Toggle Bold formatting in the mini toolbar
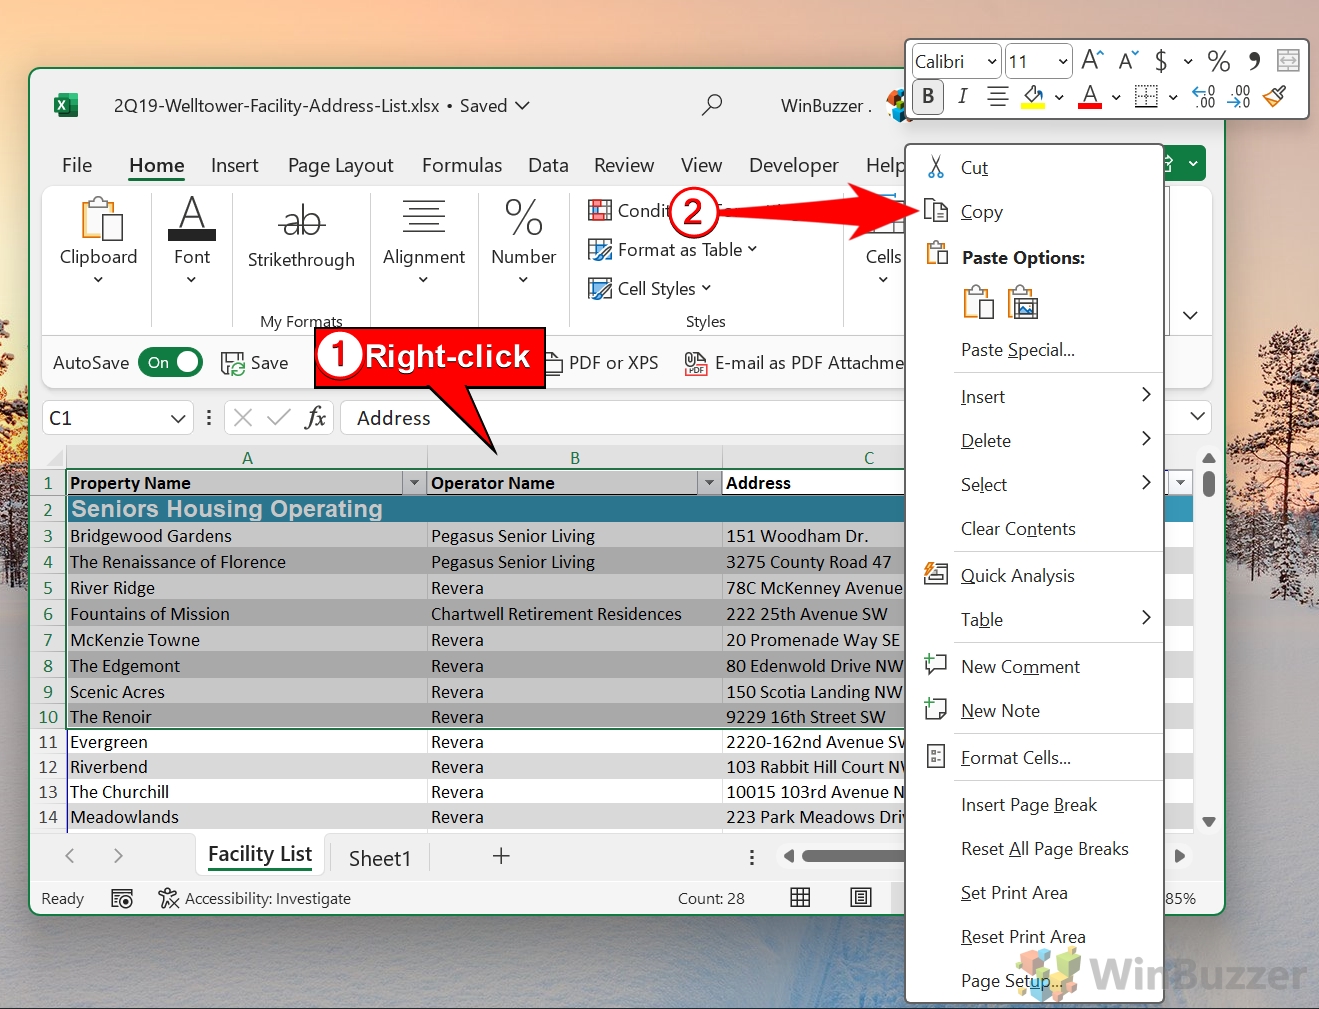 pyautogui.click(x=928, y=97)
